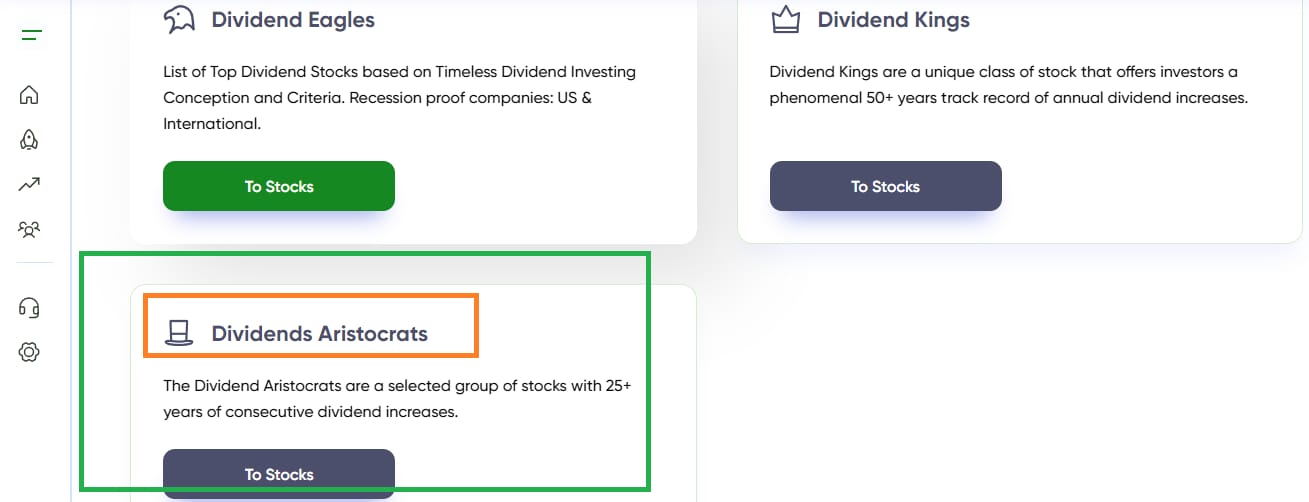Open the settings gear in sidebar
The height and width of the screenshot is (502, 1309).
(x=29, y=352)
